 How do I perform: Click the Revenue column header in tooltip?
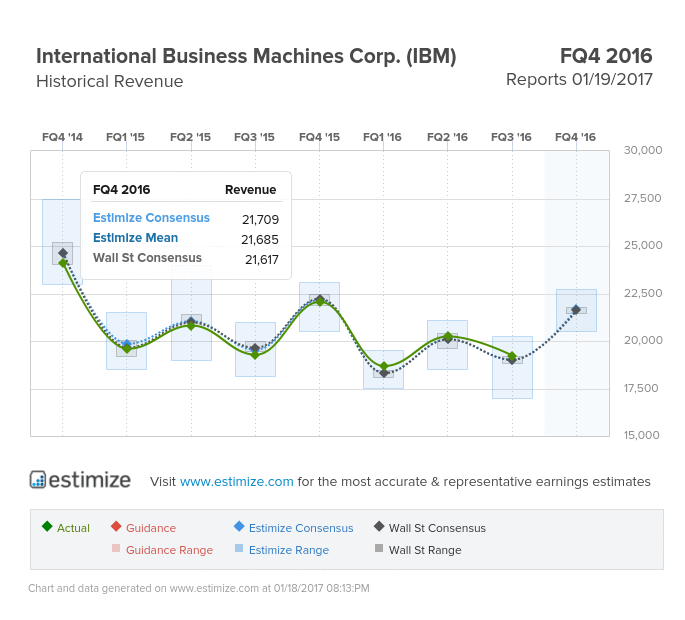[250, 190]
